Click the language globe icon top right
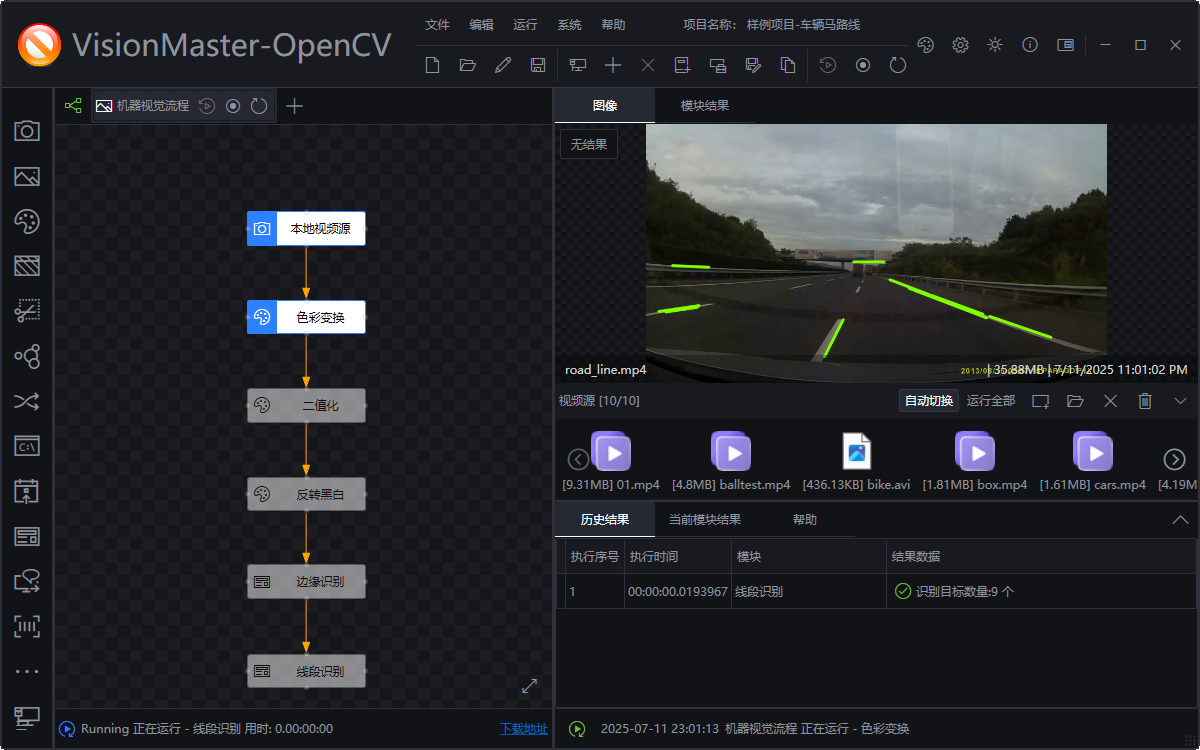The image size is (1200, 750). pyautogui.click(x=925, y=45)
